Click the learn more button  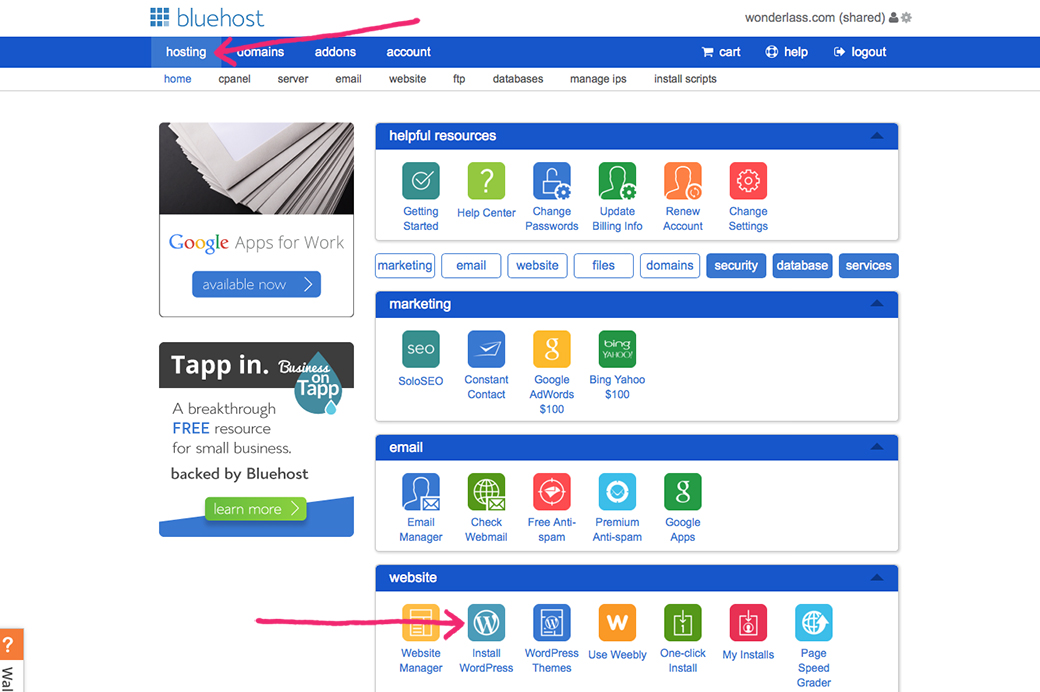(x=255, y=509)
